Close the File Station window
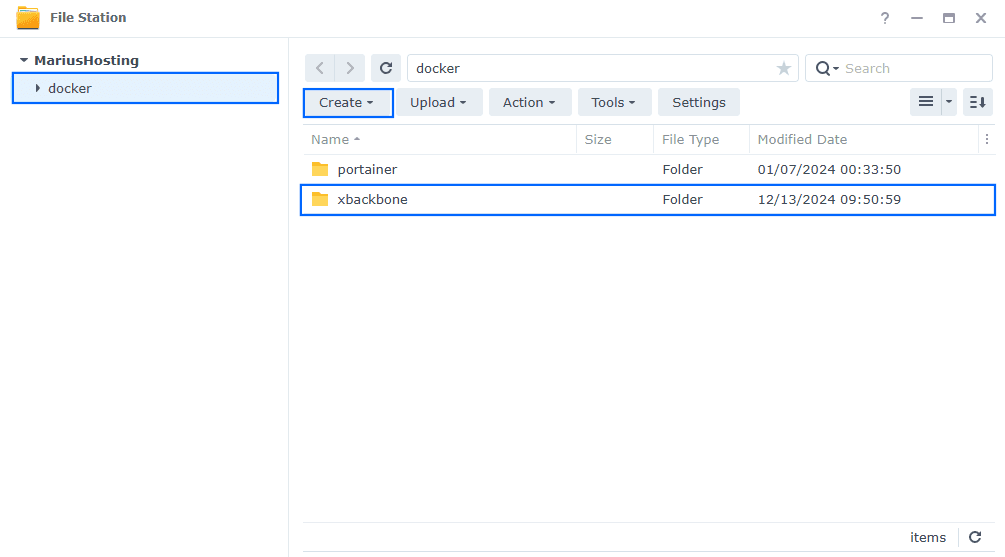 coord(981,18)
